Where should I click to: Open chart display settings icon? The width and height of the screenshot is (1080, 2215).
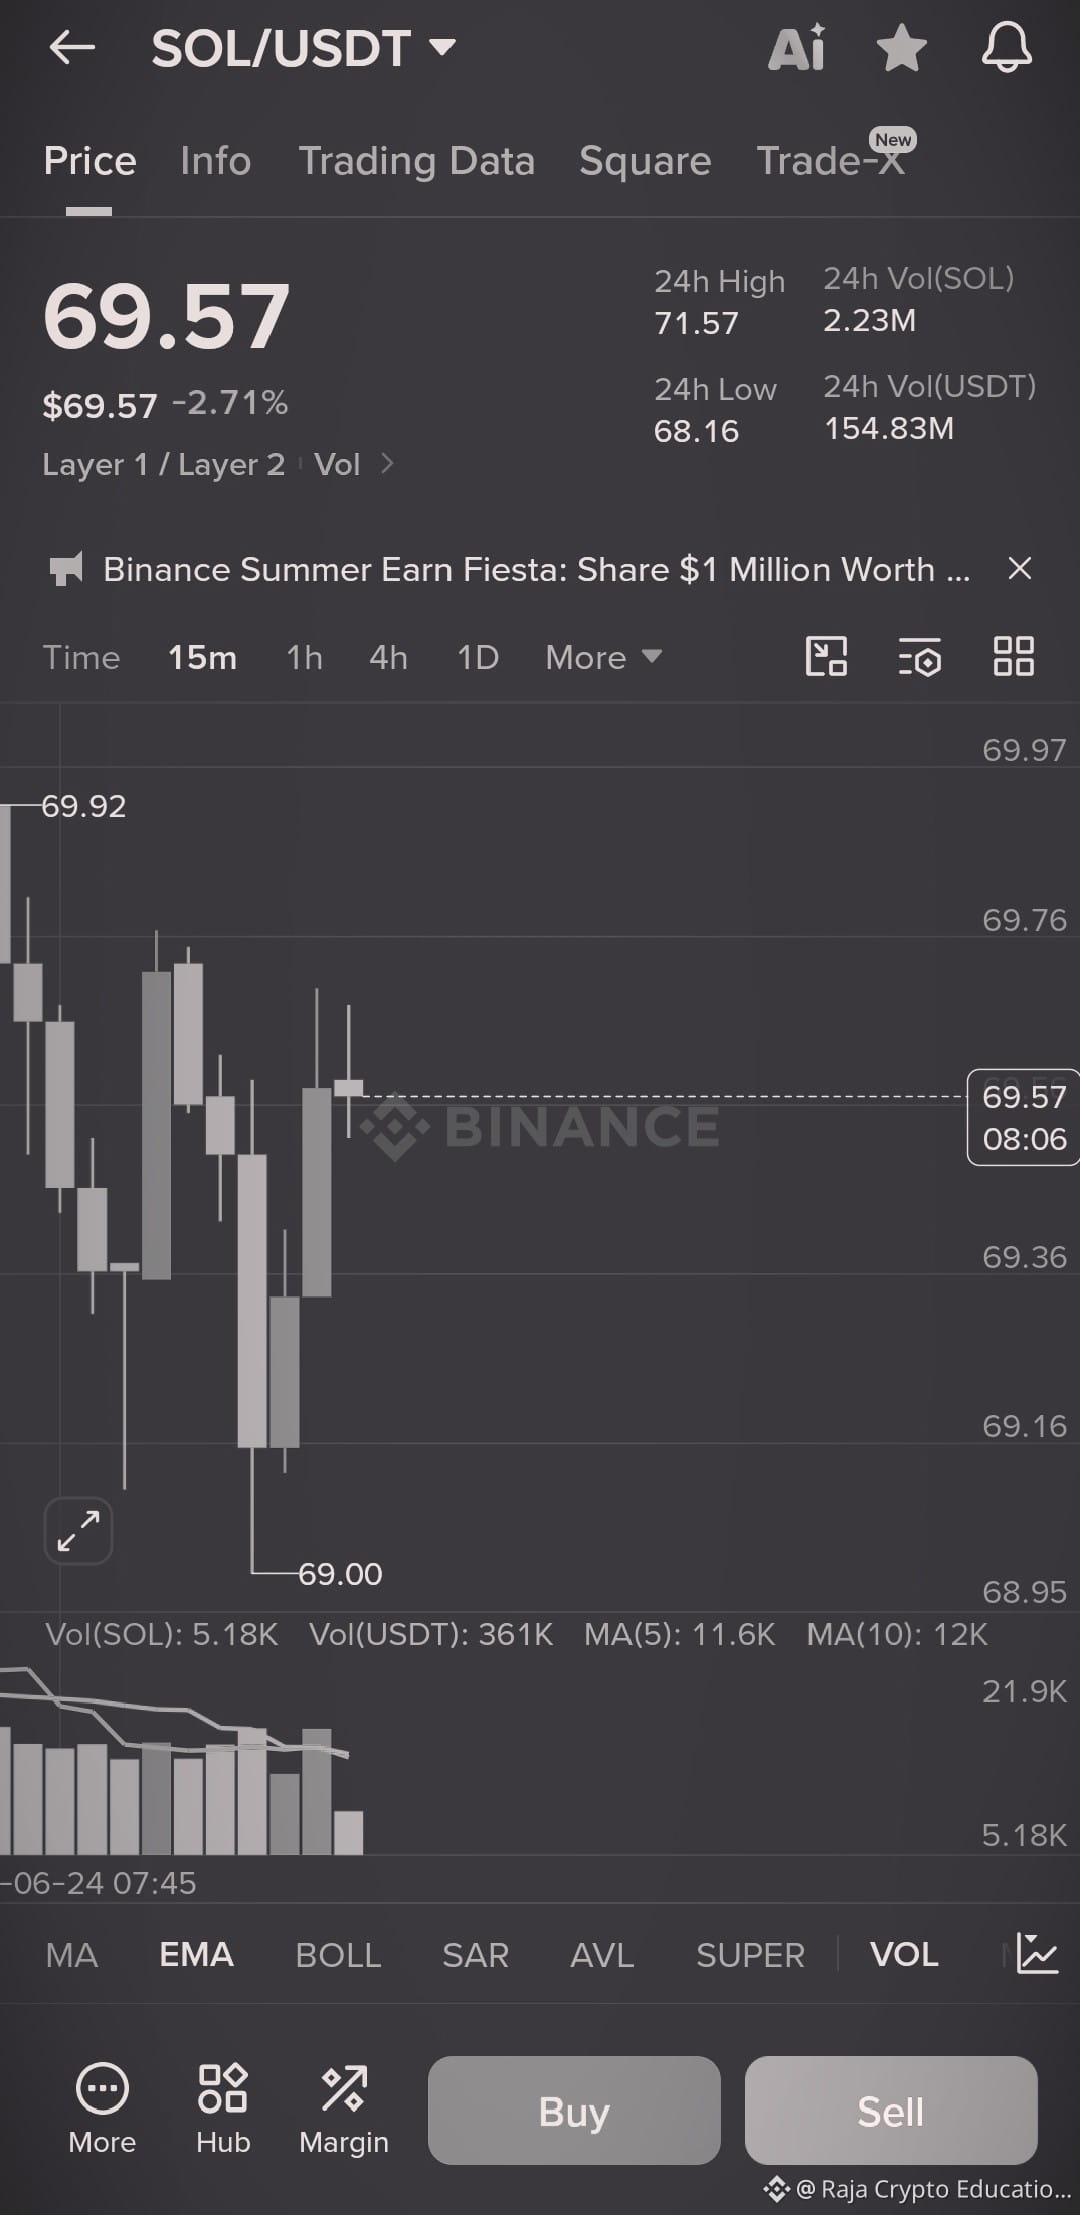click(x=919, y=657)
